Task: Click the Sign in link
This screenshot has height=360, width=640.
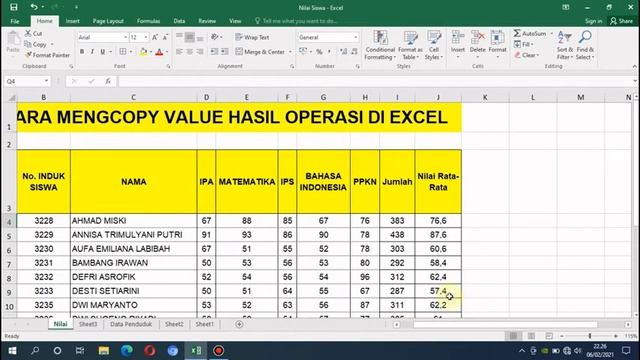Action: coord(593,21)
